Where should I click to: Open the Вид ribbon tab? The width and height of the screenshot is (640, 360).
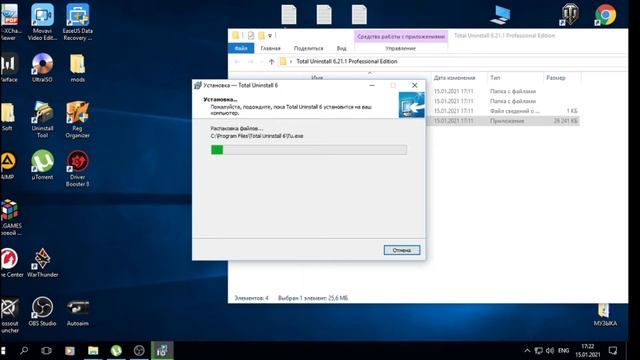(342, 48)
